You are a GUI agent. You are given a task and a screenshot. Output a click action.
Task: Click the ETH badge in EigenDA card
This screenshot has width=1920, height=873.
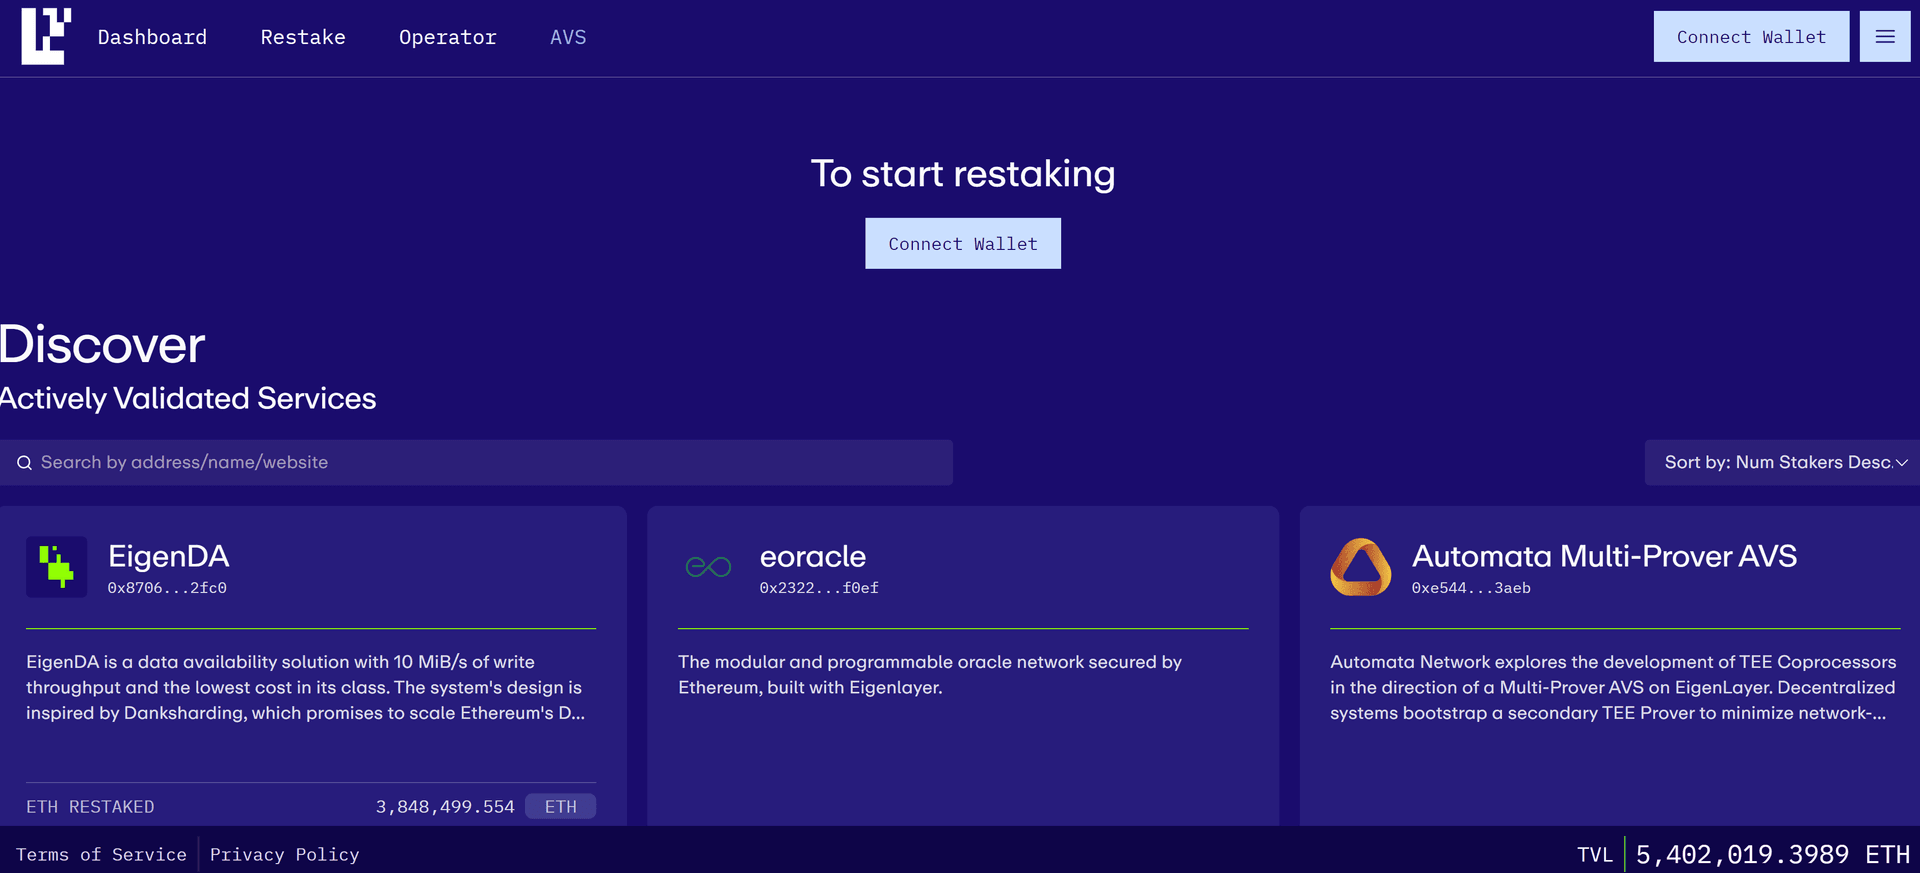tap(560, 806)
